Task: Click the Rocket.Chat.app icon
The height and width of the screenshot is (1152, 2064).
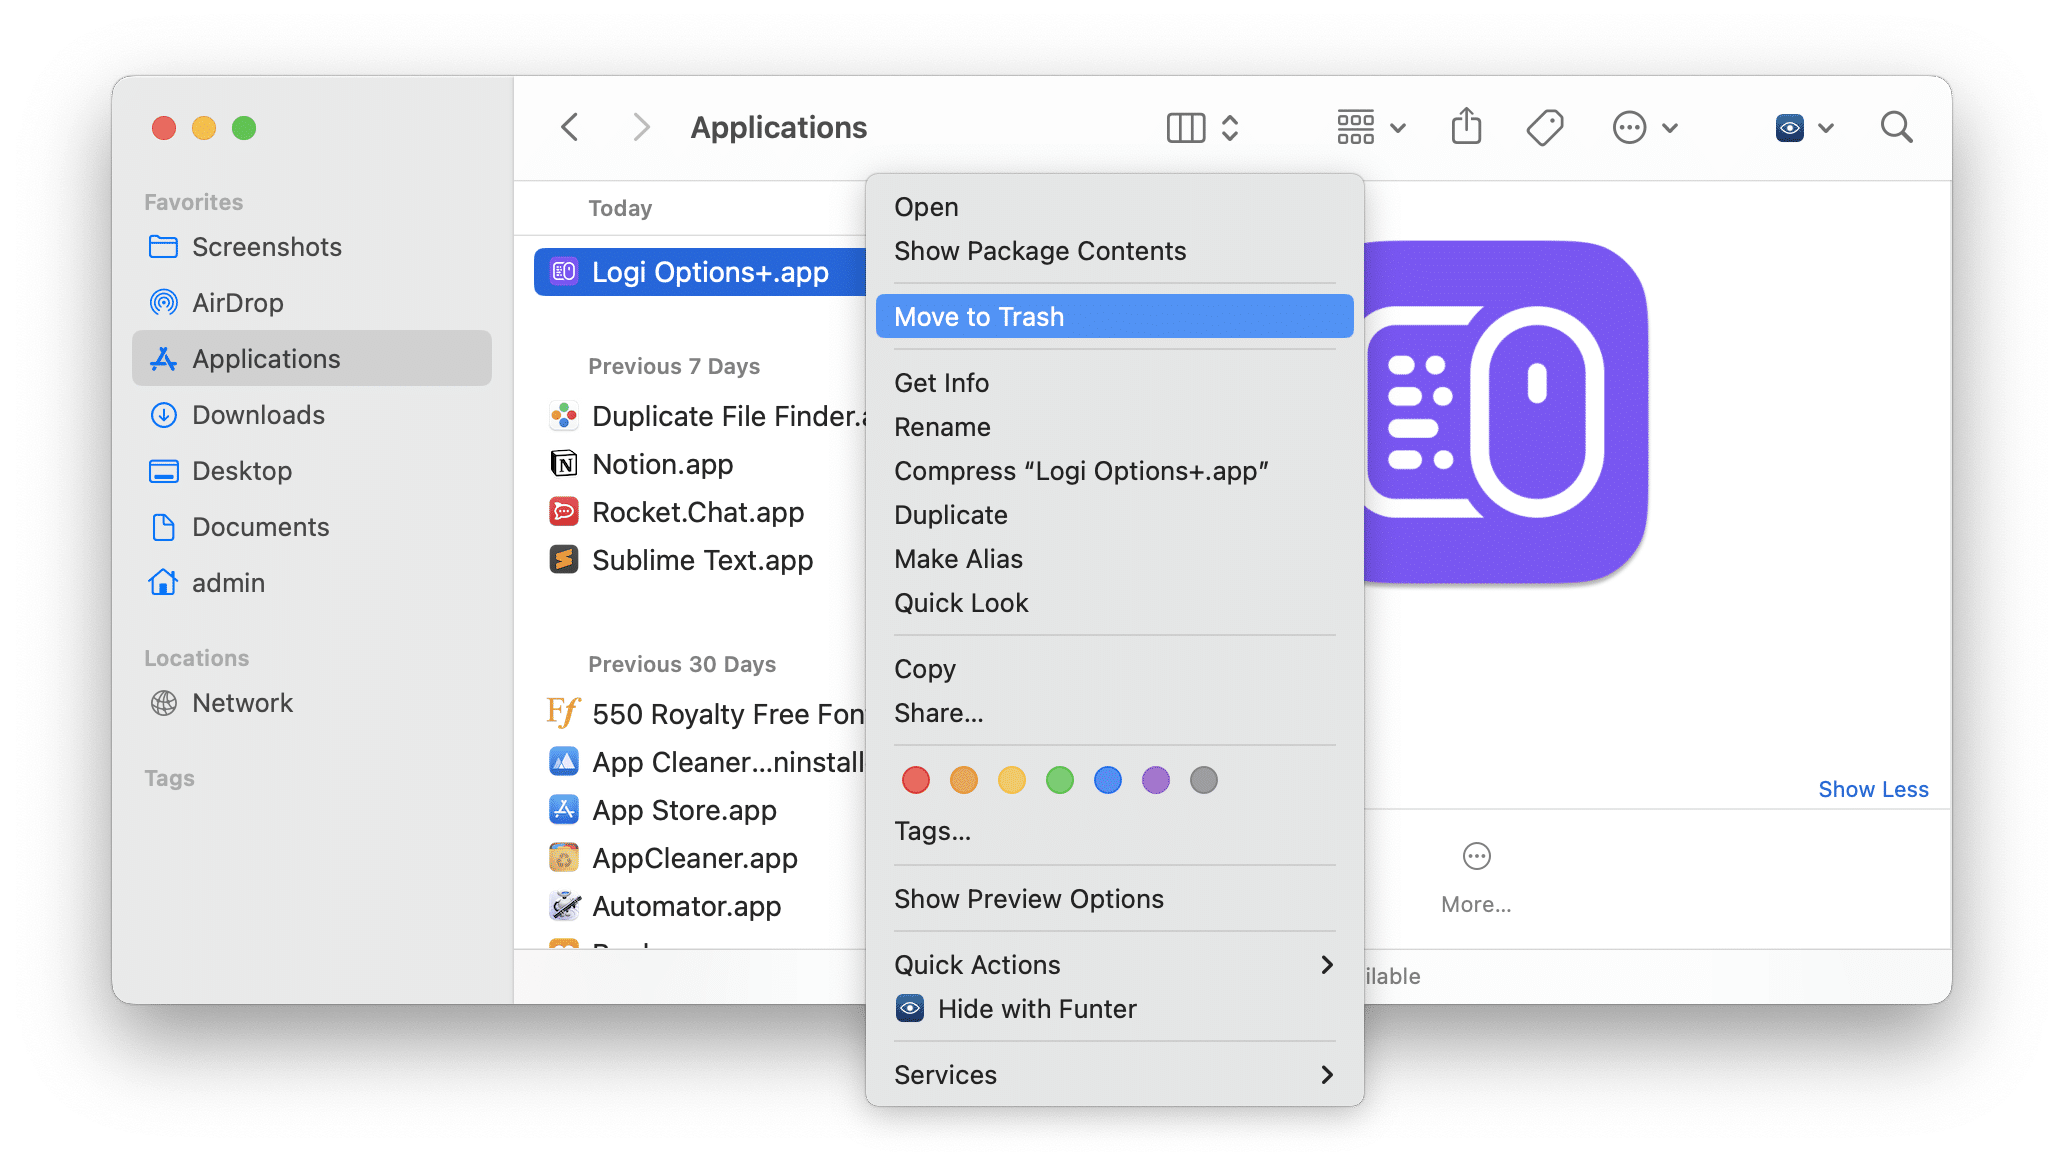Action: [x=564, y=512]
